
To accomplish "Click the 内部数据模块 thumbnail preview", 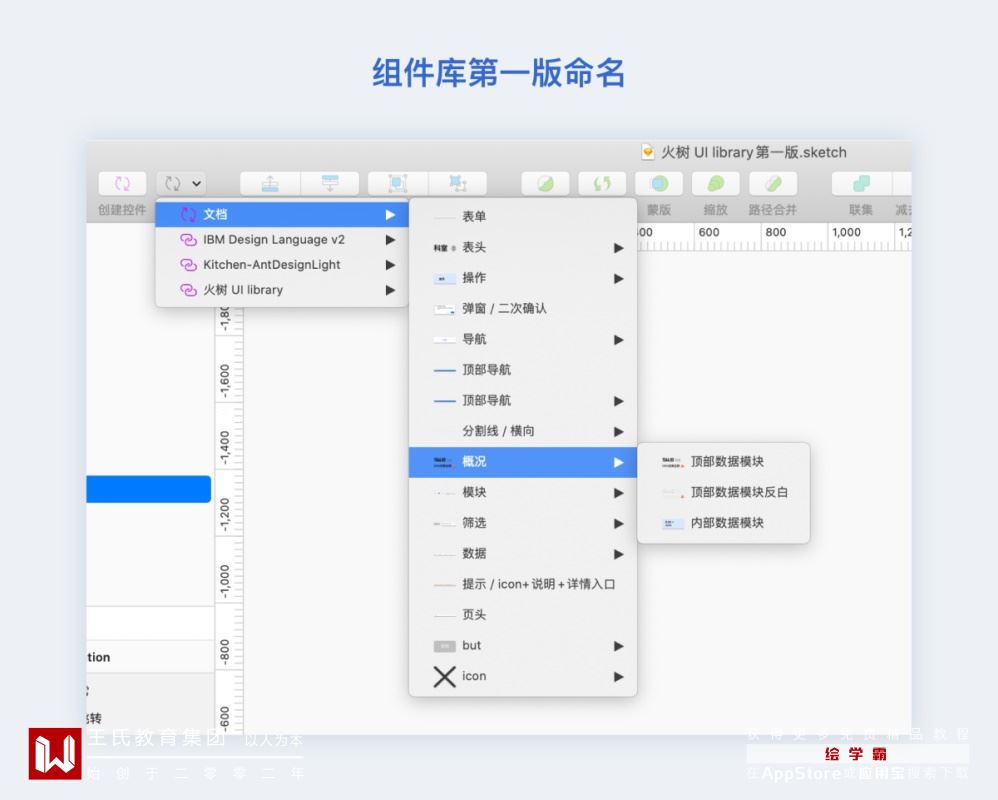I will tap(672, 523).
